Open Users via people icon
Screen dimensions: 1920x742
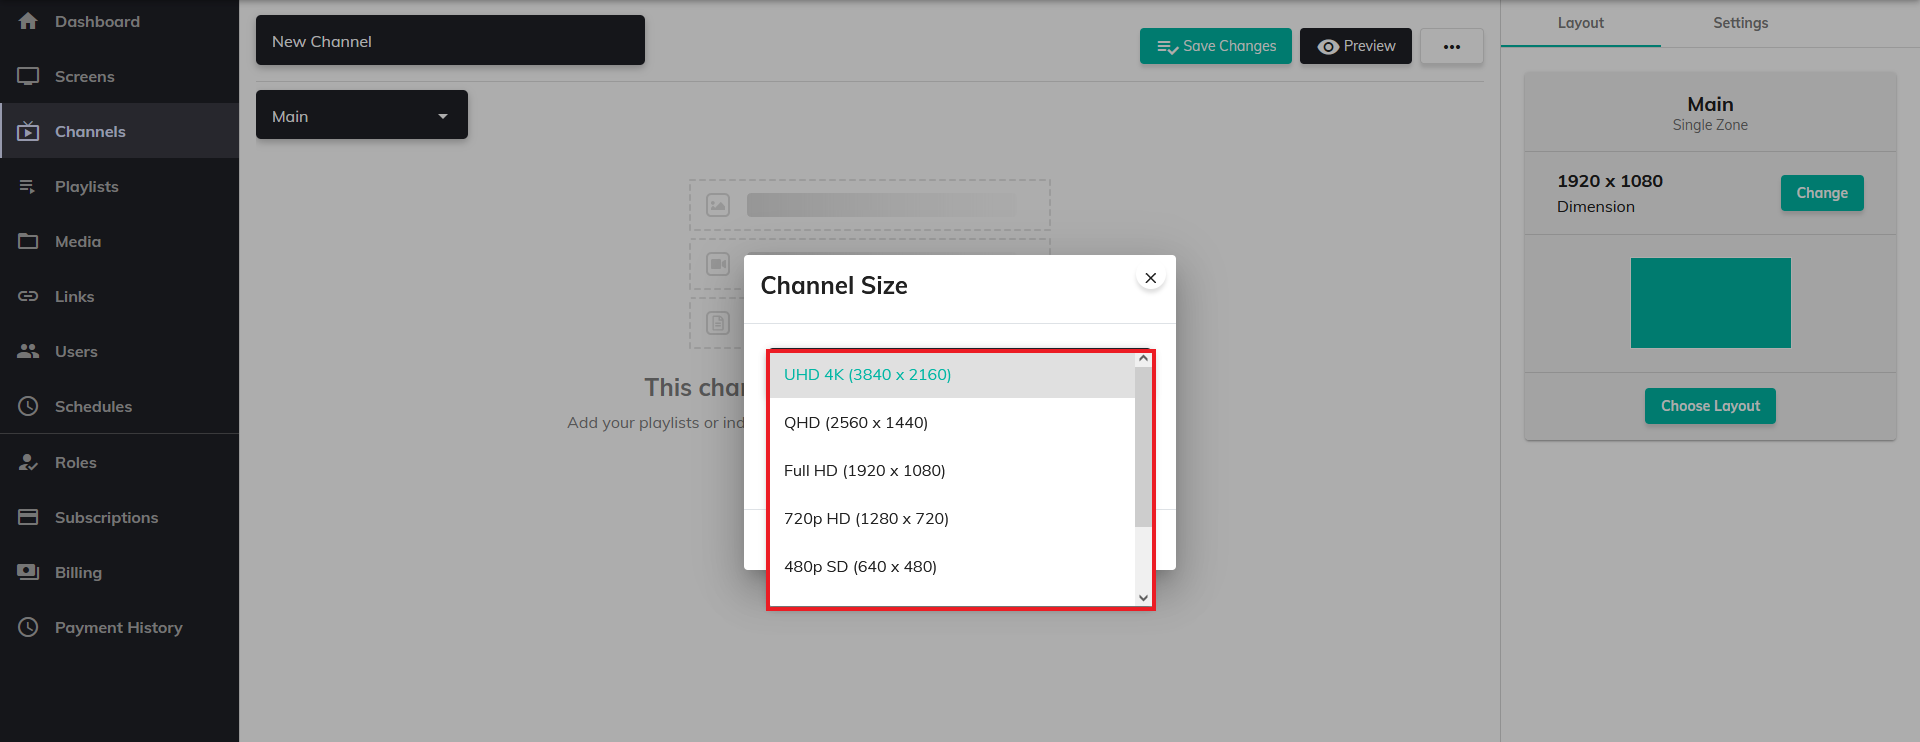pos(28,352)
